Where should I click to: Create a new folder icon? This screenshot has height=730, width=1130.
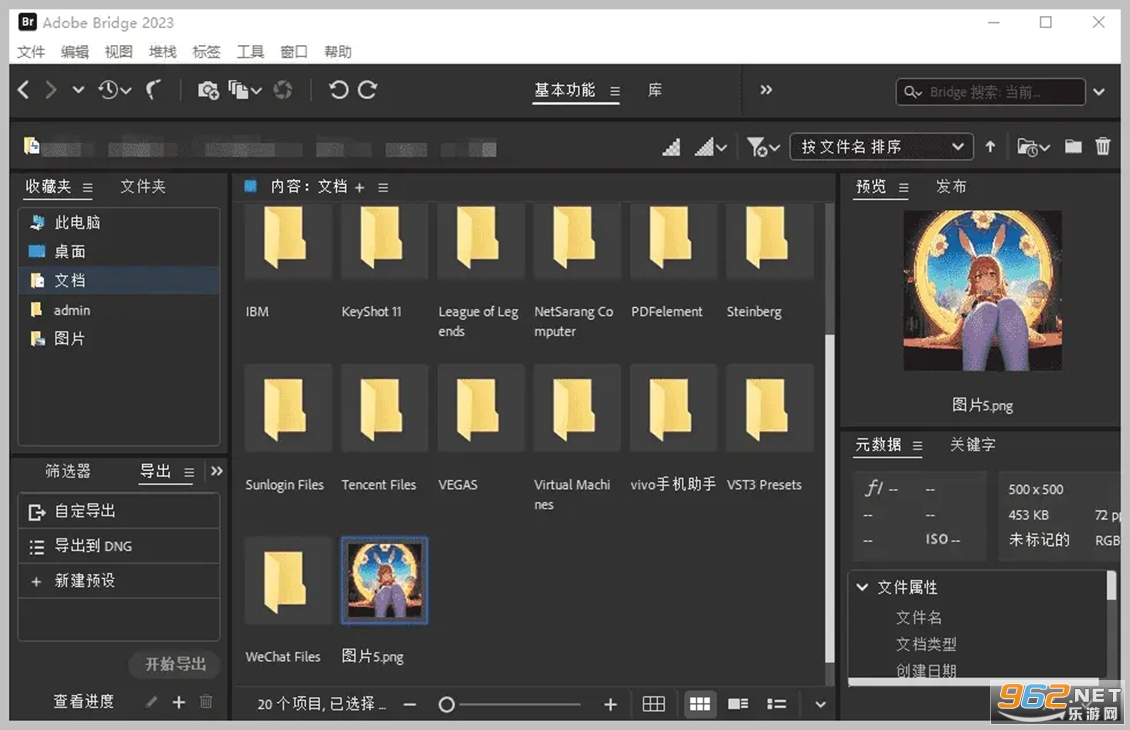point(1073,147)
